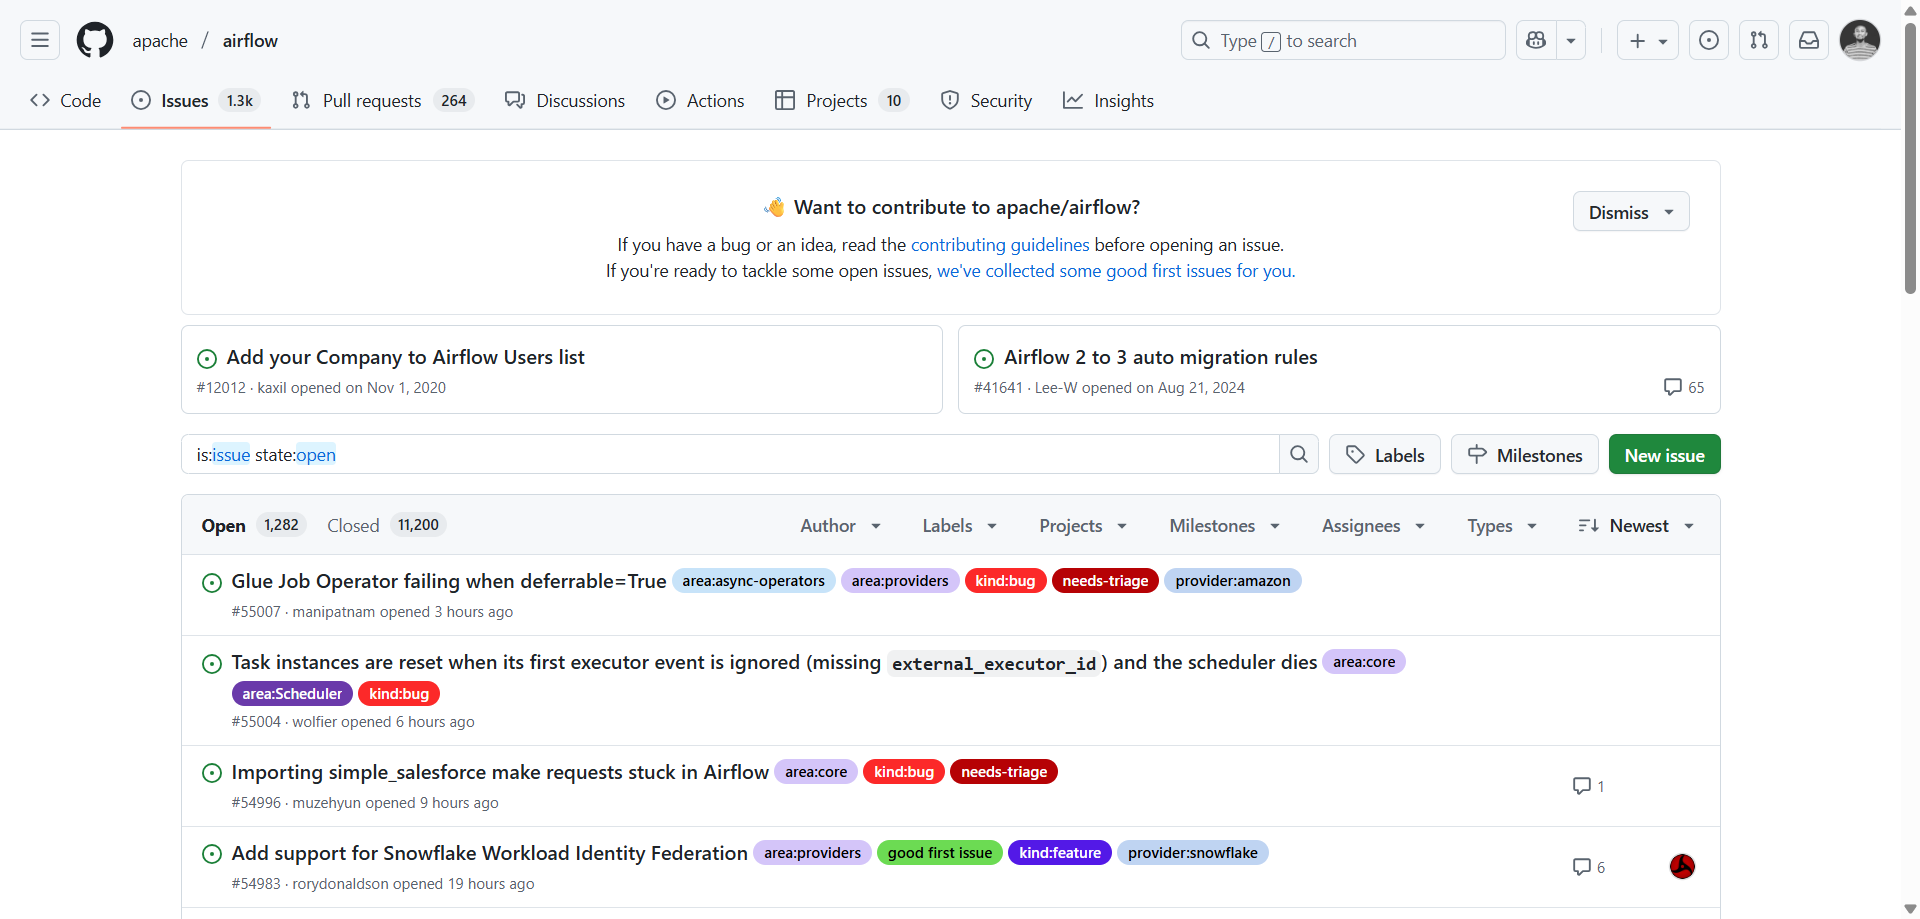1920x919 pixels.
Task: Go to the Actions tab
Action: pos(700,100)
